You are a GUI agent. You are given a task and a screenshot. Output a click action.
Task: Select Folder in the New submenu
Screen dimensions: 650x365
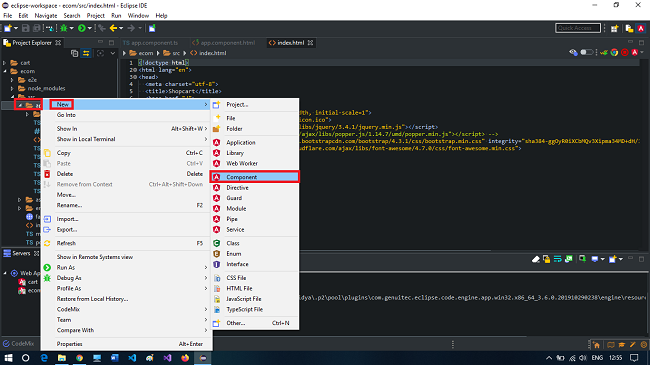point(254,129)
